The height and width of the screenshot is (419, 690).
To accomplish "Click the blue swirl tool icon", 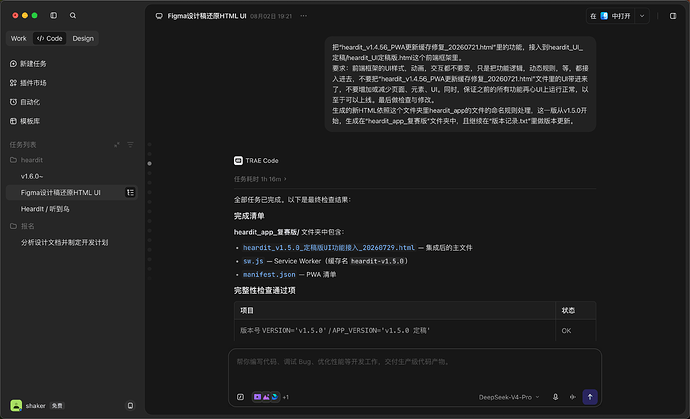I will [275, 397].
